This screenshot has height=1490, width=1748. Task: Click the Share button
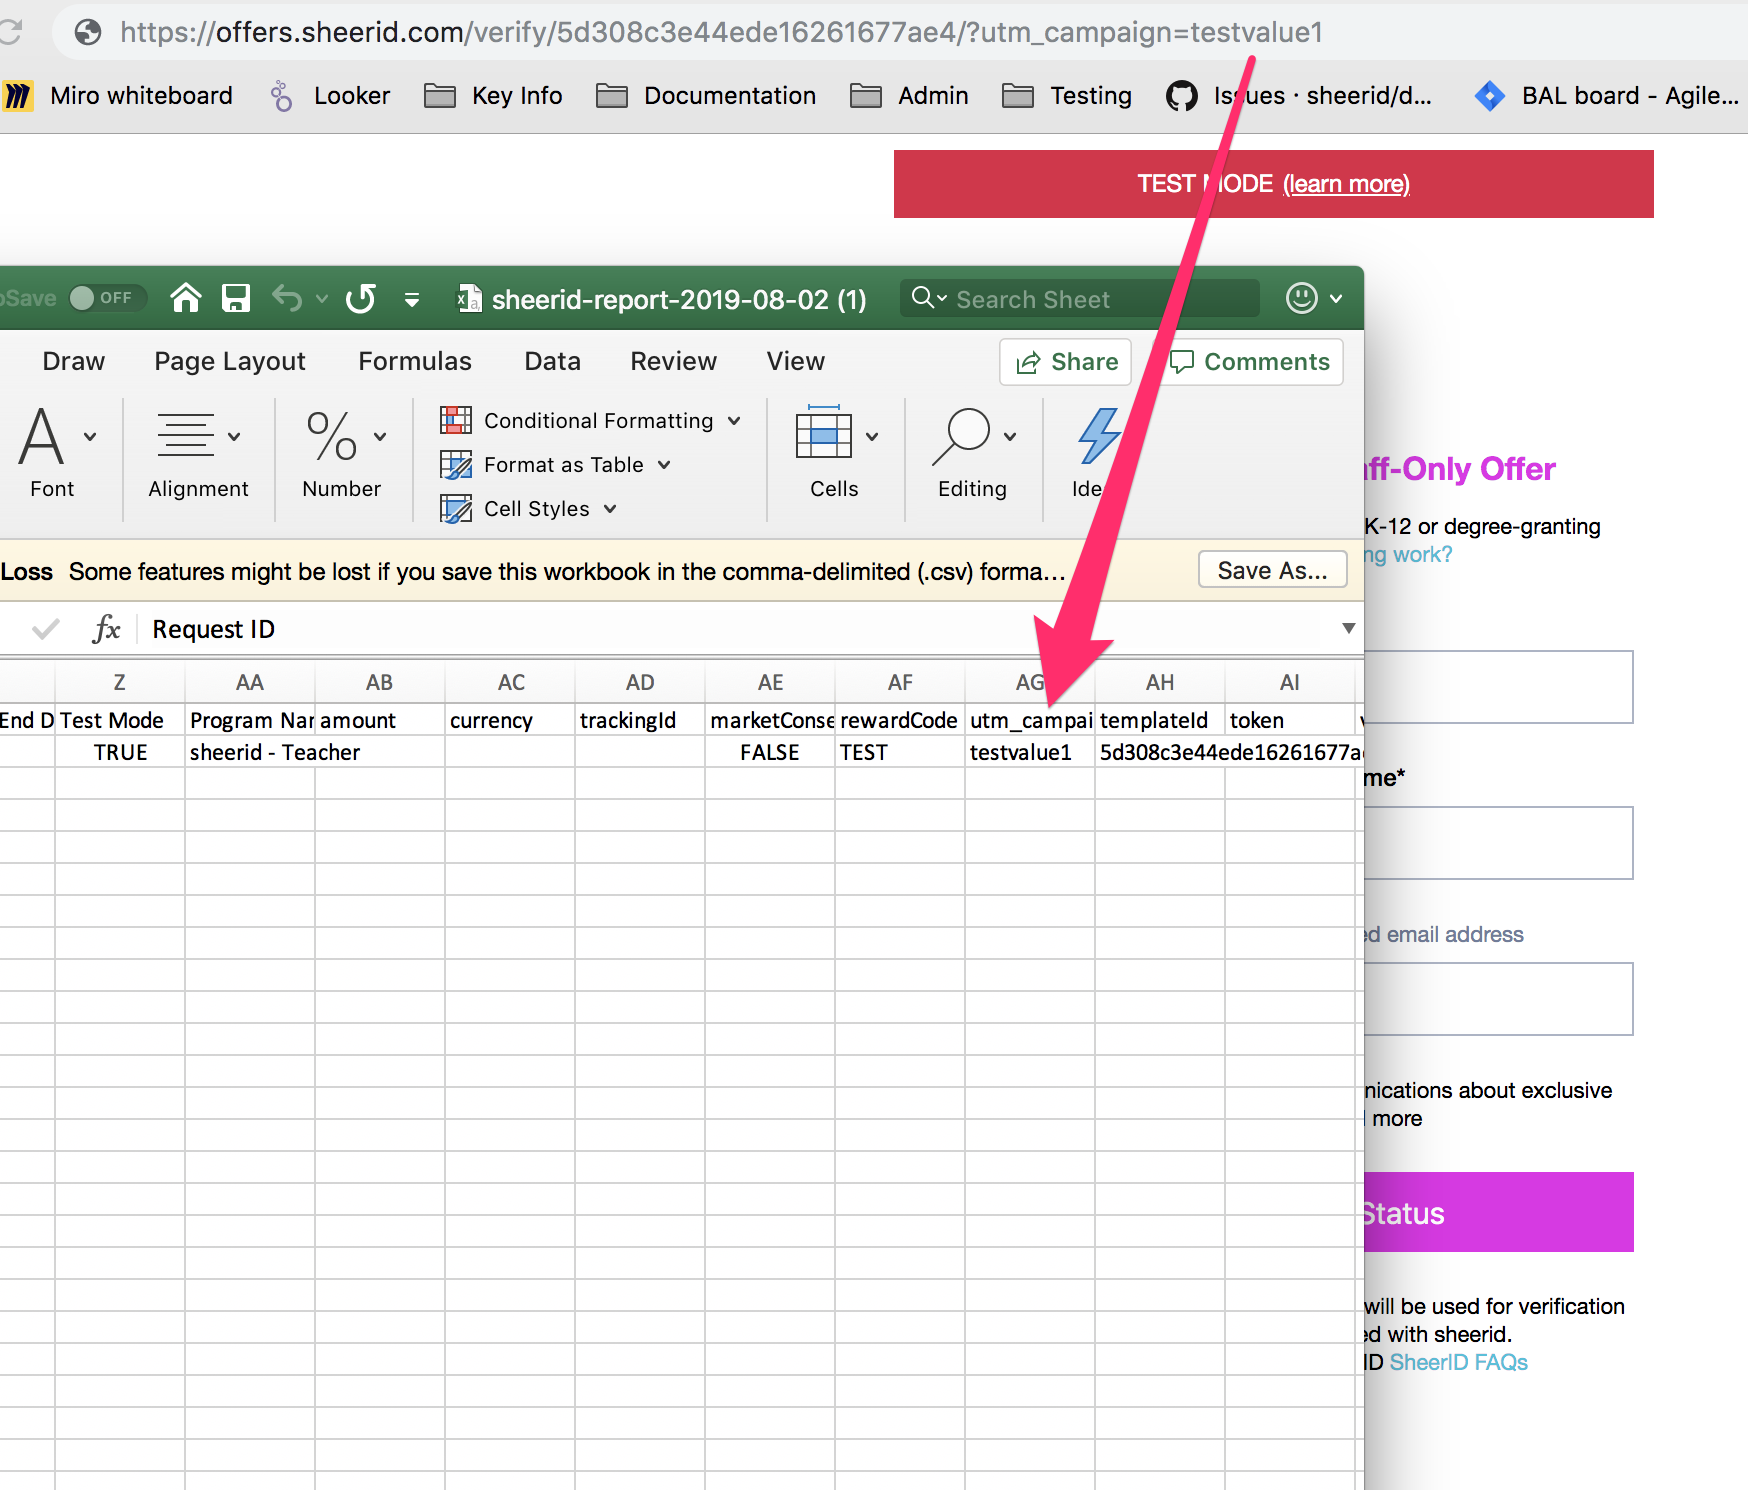click(1066, 362)
